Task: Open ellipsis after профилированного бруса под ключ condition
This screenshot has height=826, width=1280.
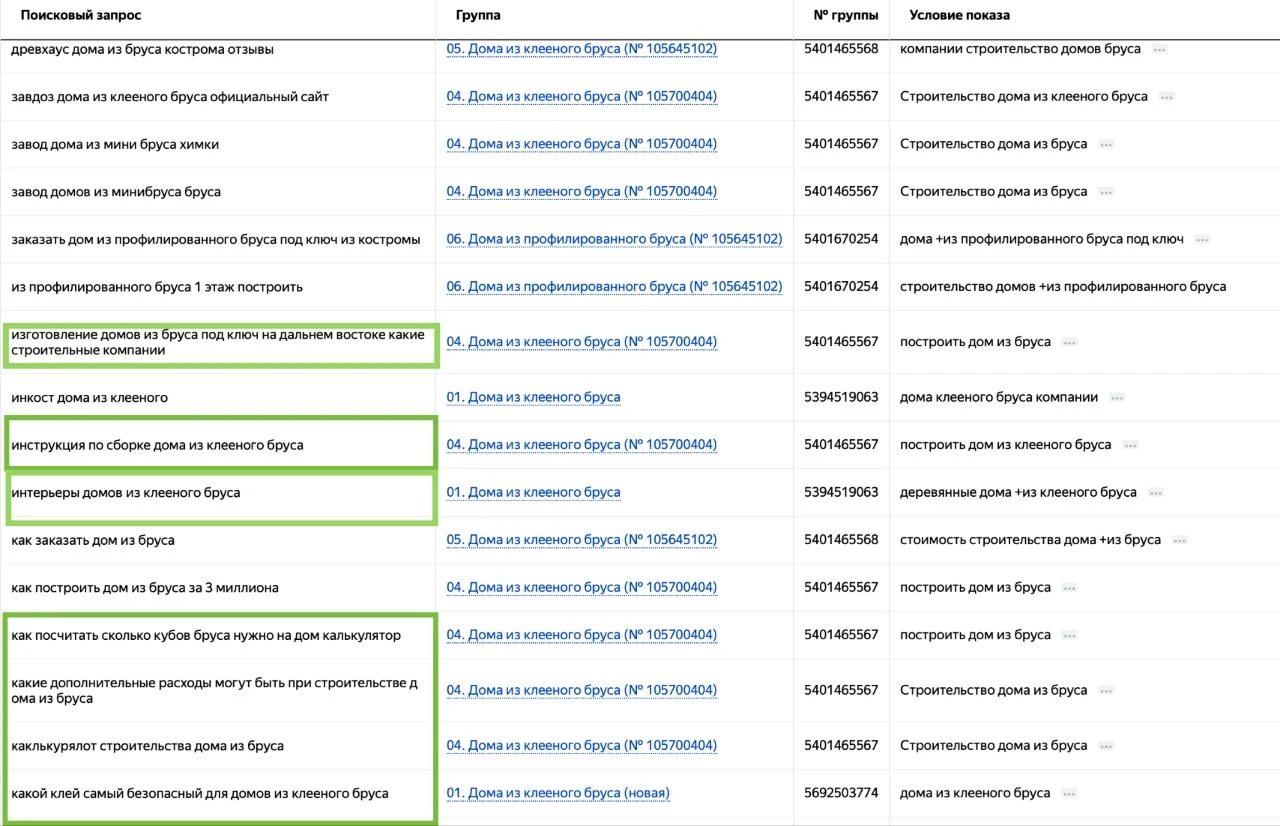Action: [1202, 239]
